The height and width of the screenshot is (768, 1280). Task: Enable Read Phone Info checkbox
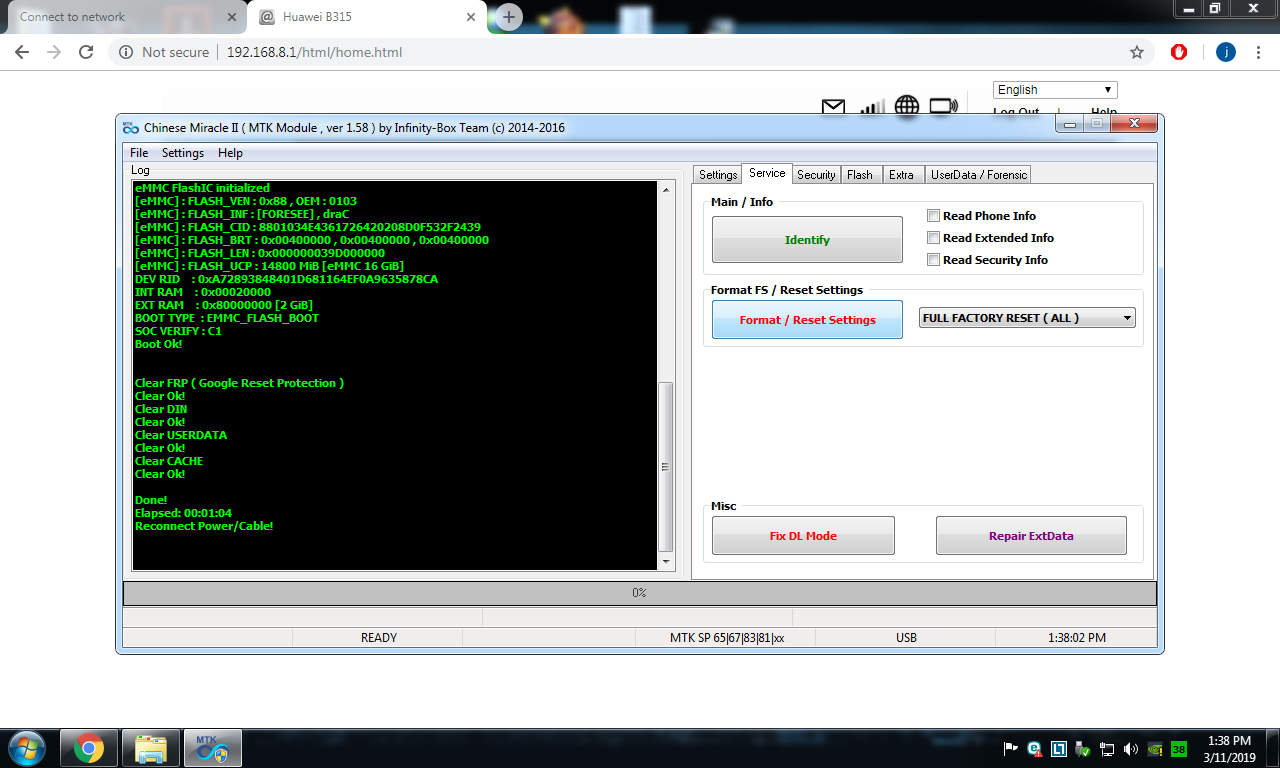(x=933, y=216)
